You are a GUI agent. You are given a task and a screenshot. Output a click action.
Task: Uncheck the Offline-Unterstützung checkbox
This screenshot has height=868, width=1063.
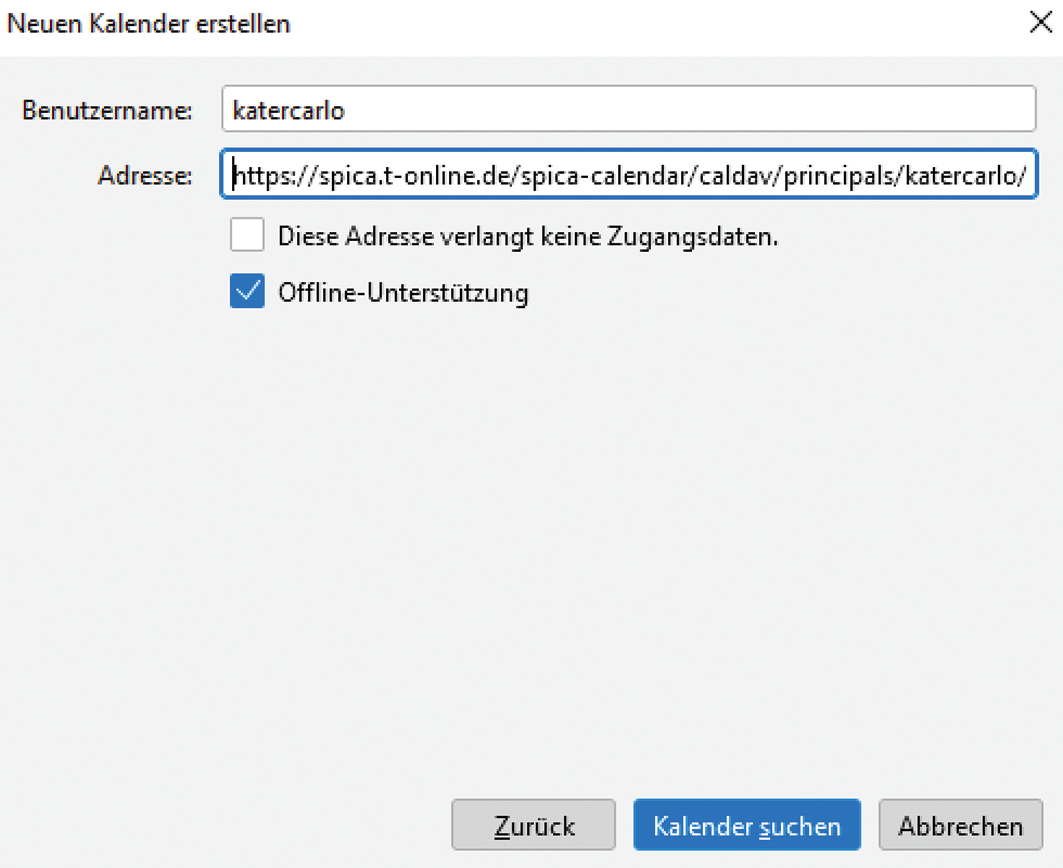tap(247, 292)
